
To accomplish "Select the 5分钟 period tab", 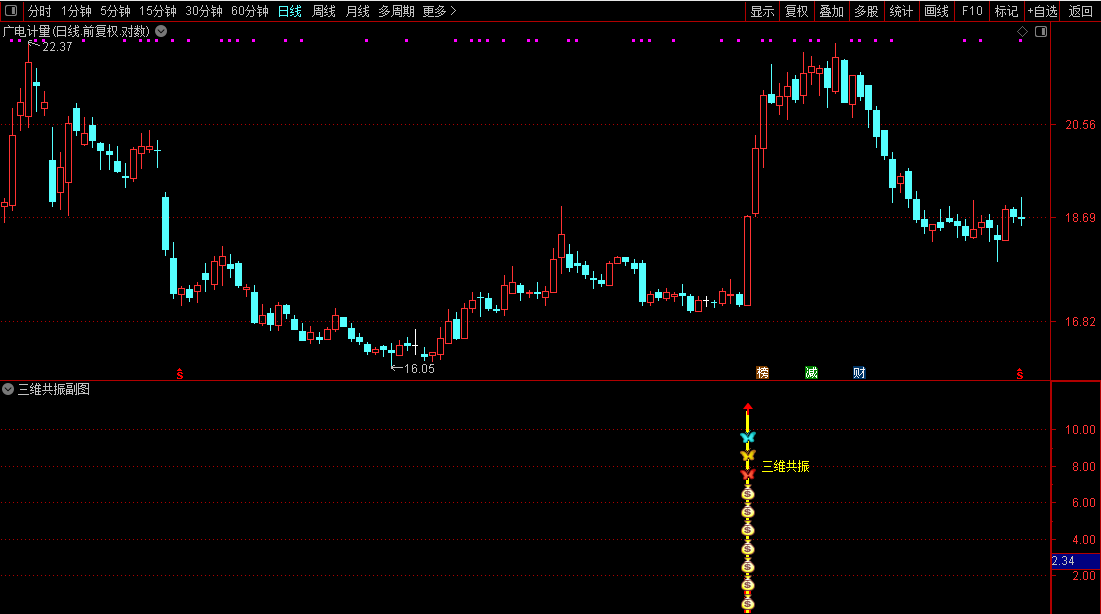I will coord(115,11).
